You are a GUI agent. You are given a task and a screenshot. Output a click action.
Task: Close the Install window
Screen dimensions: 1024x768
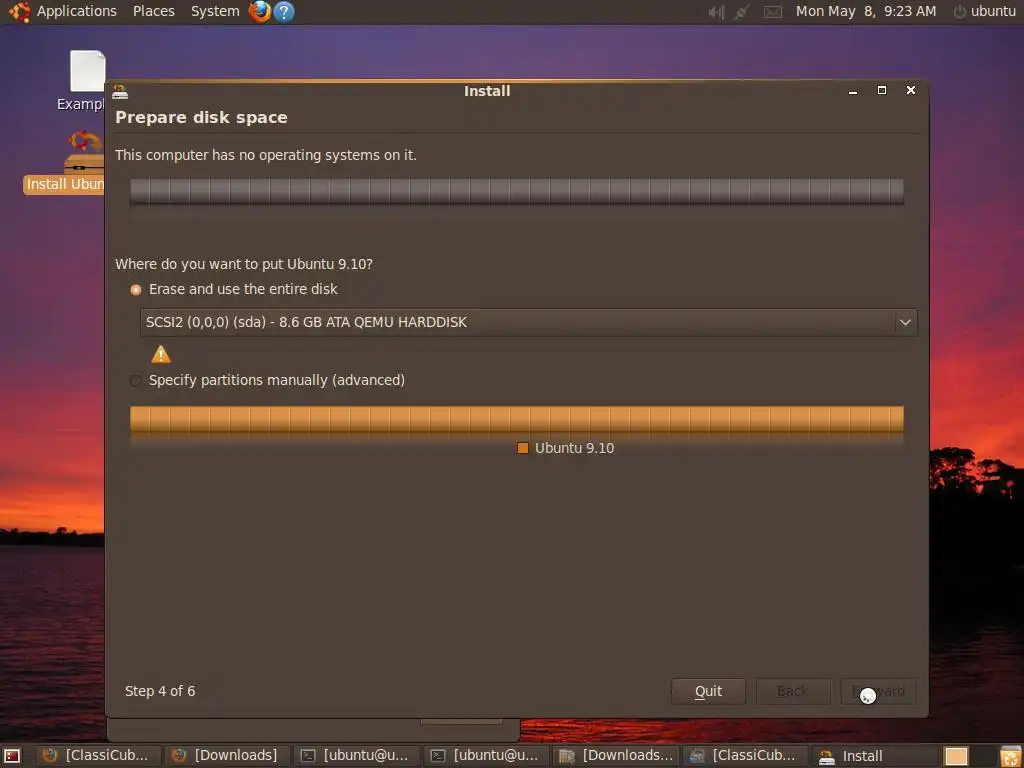[x=911, y=91]
